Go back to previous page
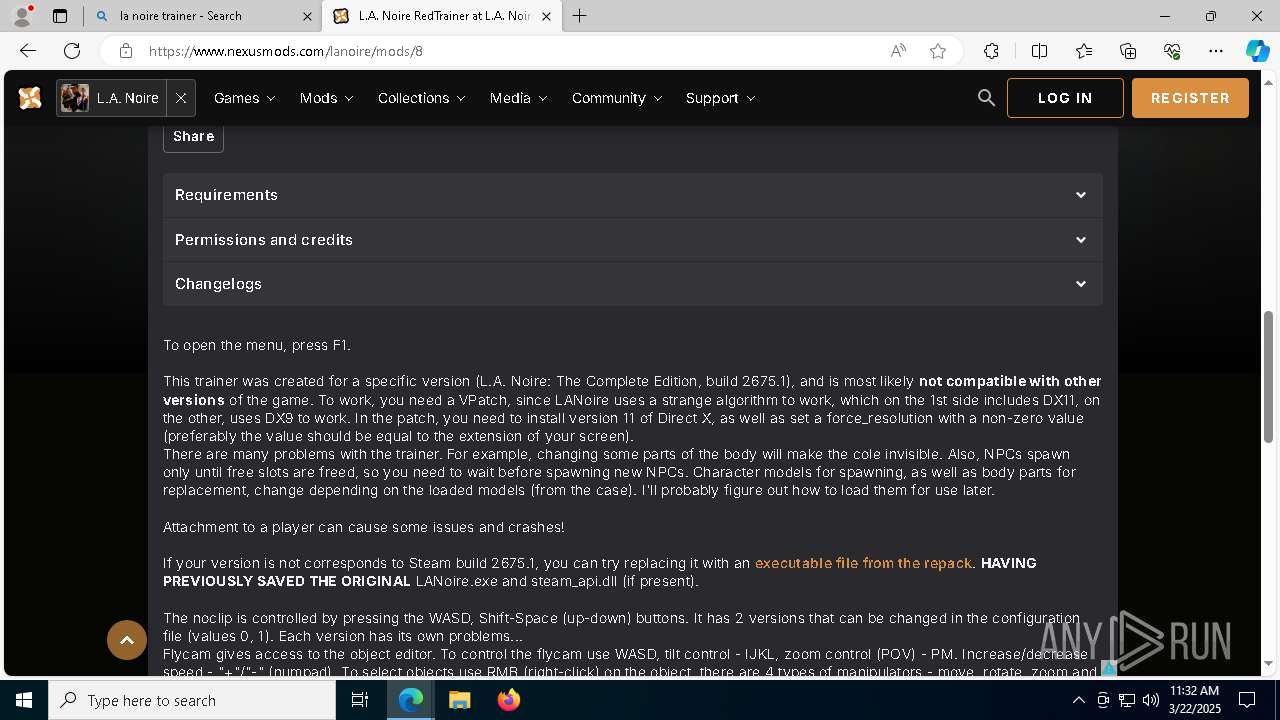The width and height of the screenshot is (1280, 720). 28,51
